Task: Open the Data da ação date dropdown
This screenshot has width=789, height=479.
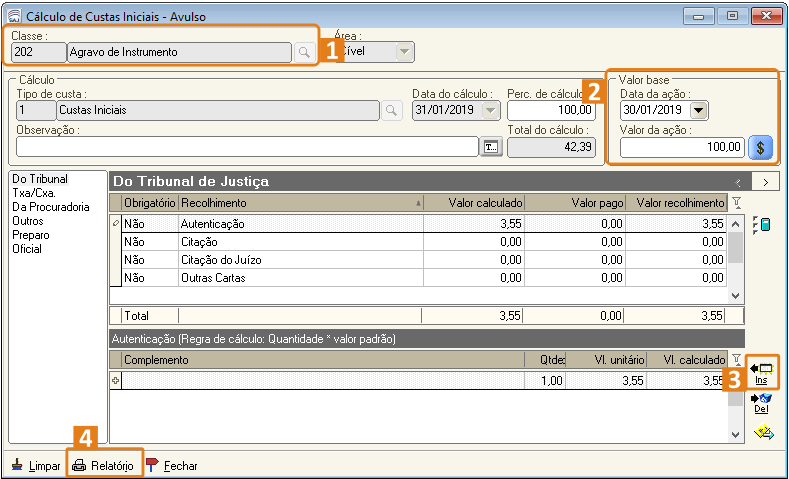Action: point(698,110)
